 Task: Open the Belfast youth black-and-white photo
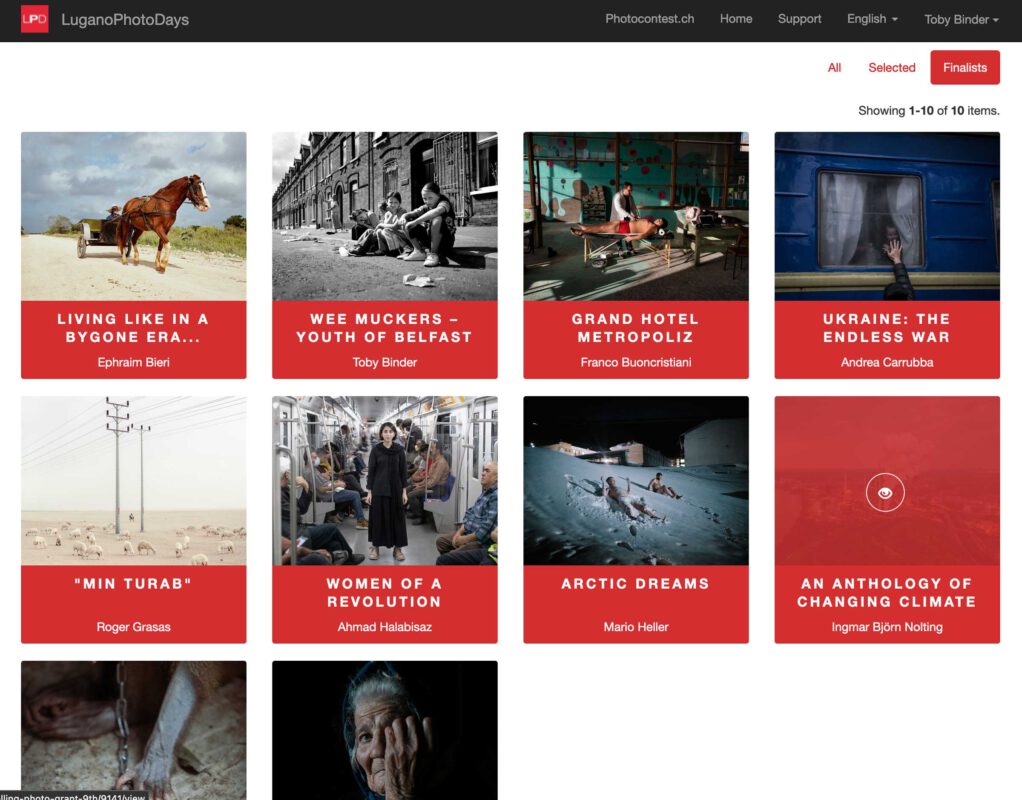pyautogui.click(x=385, y=216)
